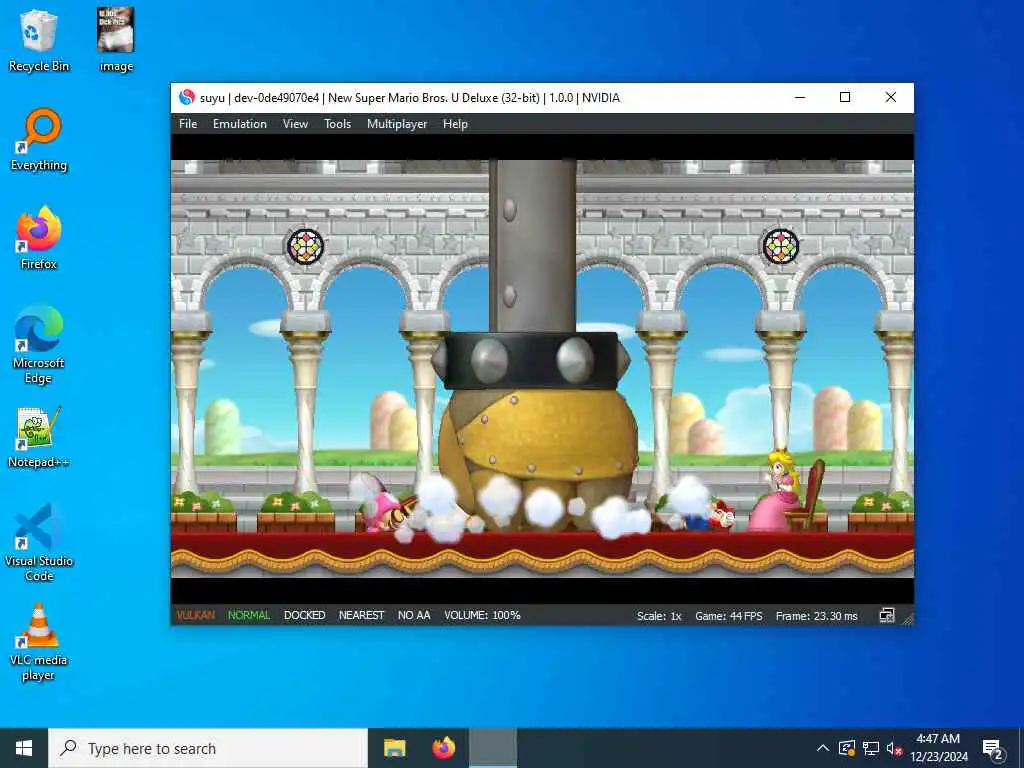Open the taskbar clock showing 4:47 AM
1024x768 pixels.
(938, 748)
